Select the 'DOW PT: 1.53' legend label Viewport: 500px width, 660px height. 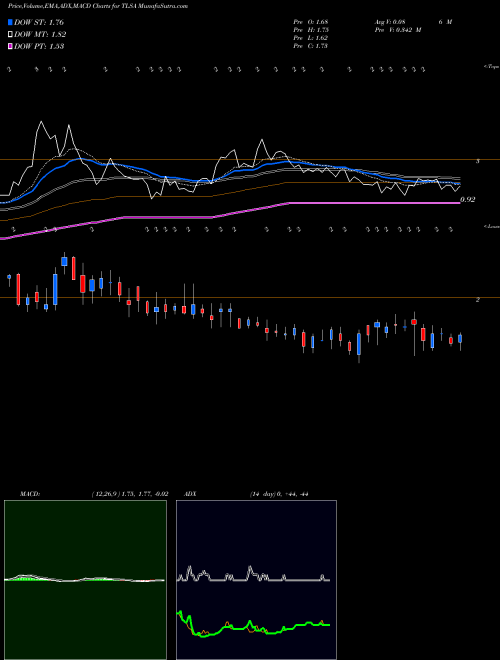tap(39, 47)
